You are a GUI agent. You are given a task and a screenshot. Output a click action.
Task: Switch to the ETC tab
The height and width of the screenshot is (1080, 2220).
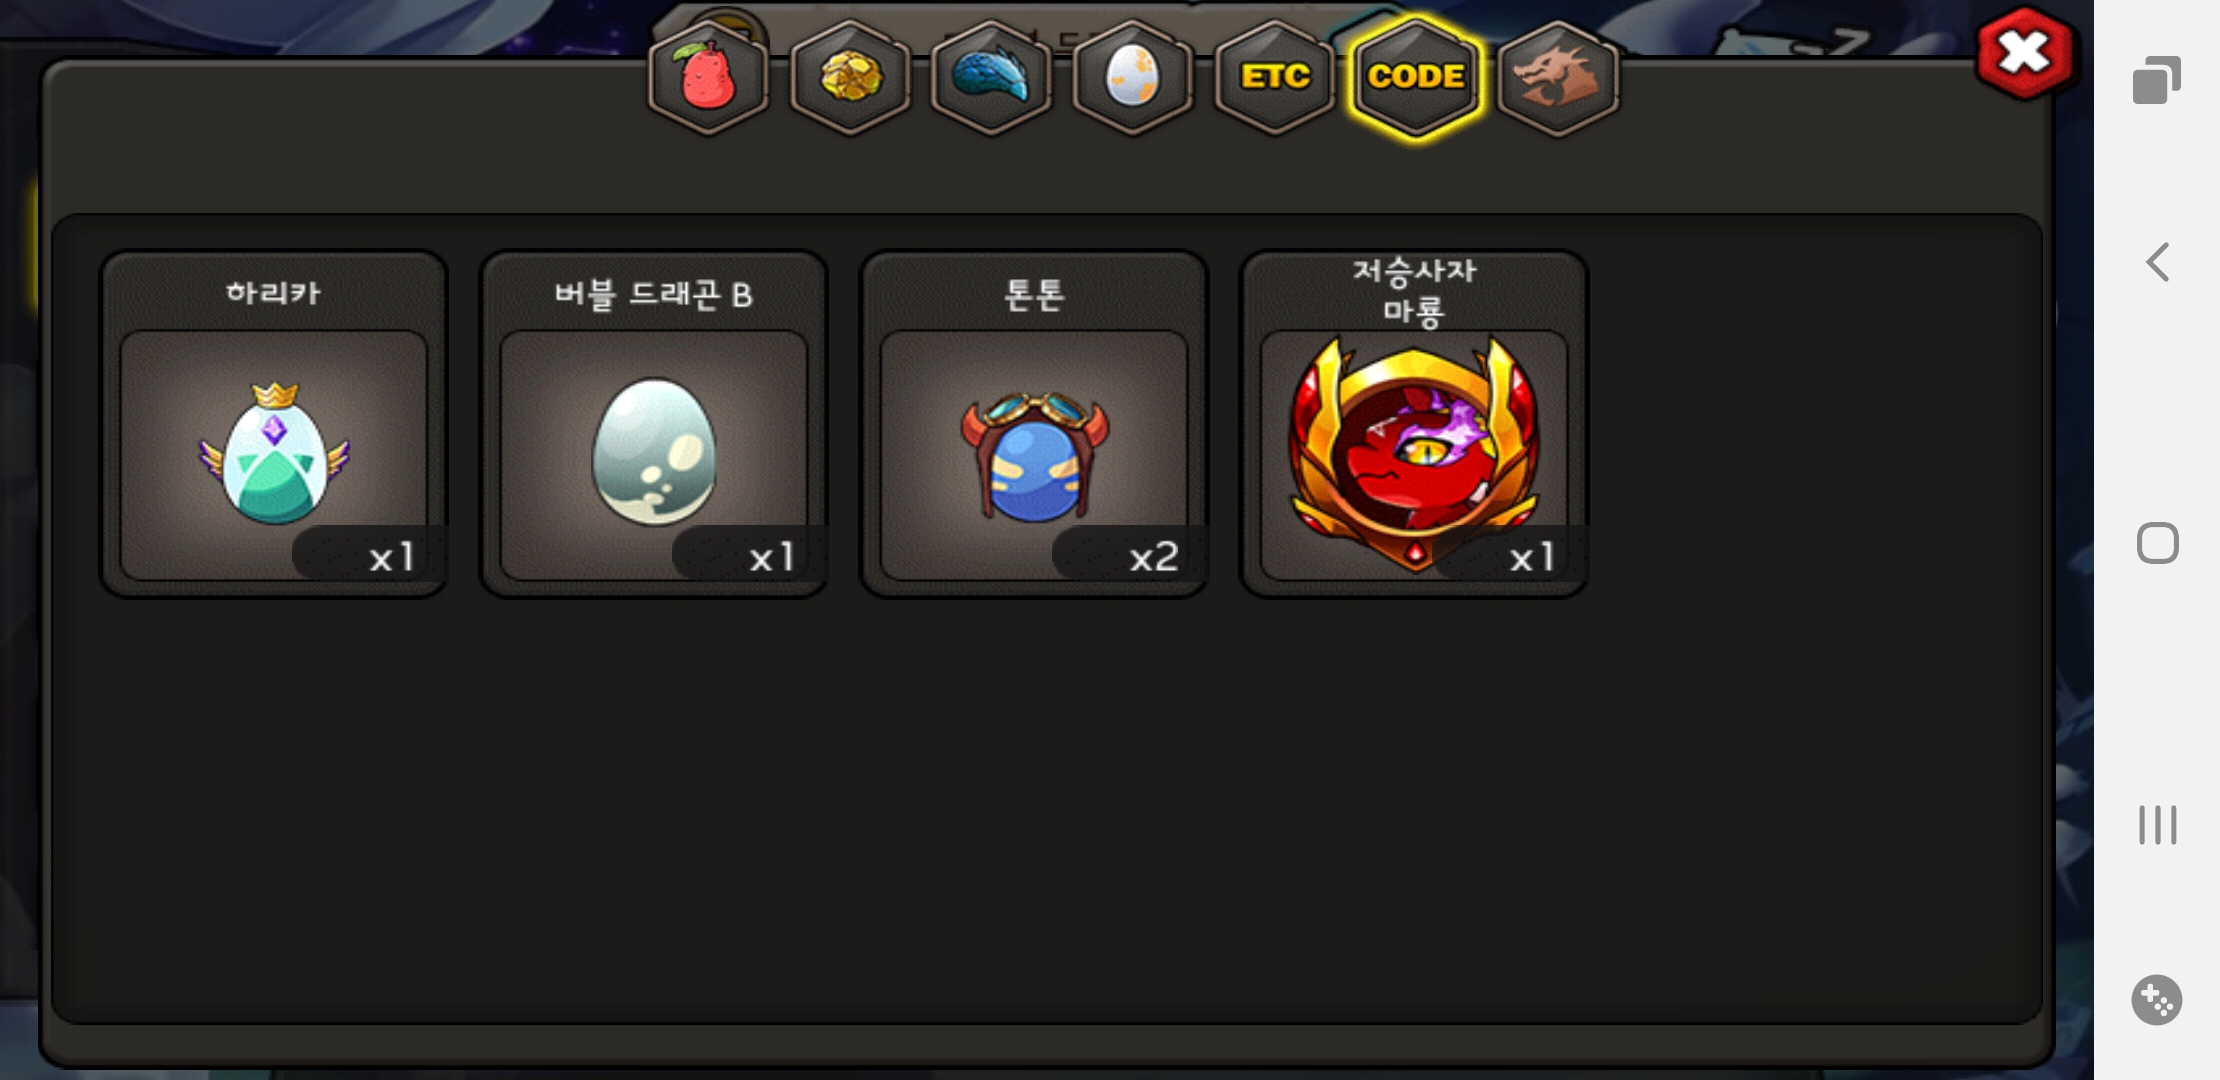(x=1275, y=77)
